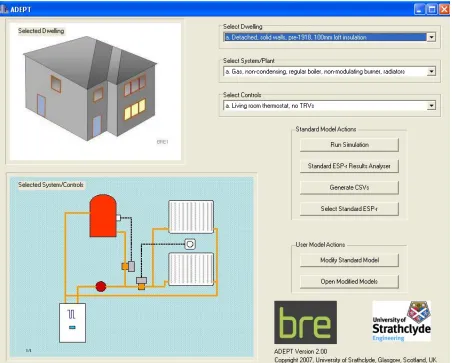Click the University of Strathclyde logo
This screenshot has height=363, width=452.
[402, 321]
